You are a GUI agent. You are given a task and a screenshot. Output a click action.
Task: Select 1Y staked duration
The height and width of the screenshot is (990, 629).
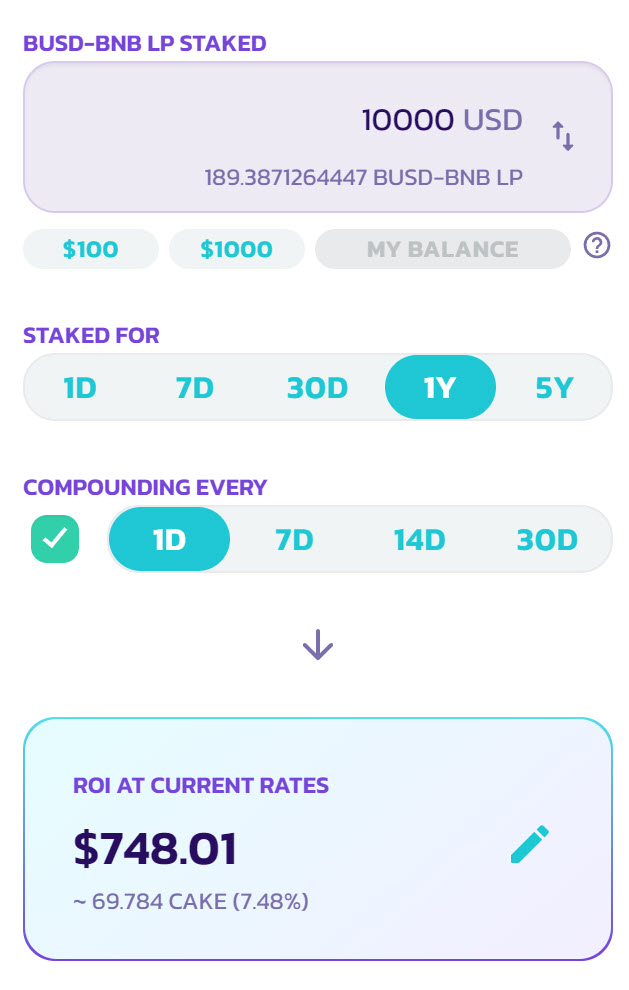440,387
